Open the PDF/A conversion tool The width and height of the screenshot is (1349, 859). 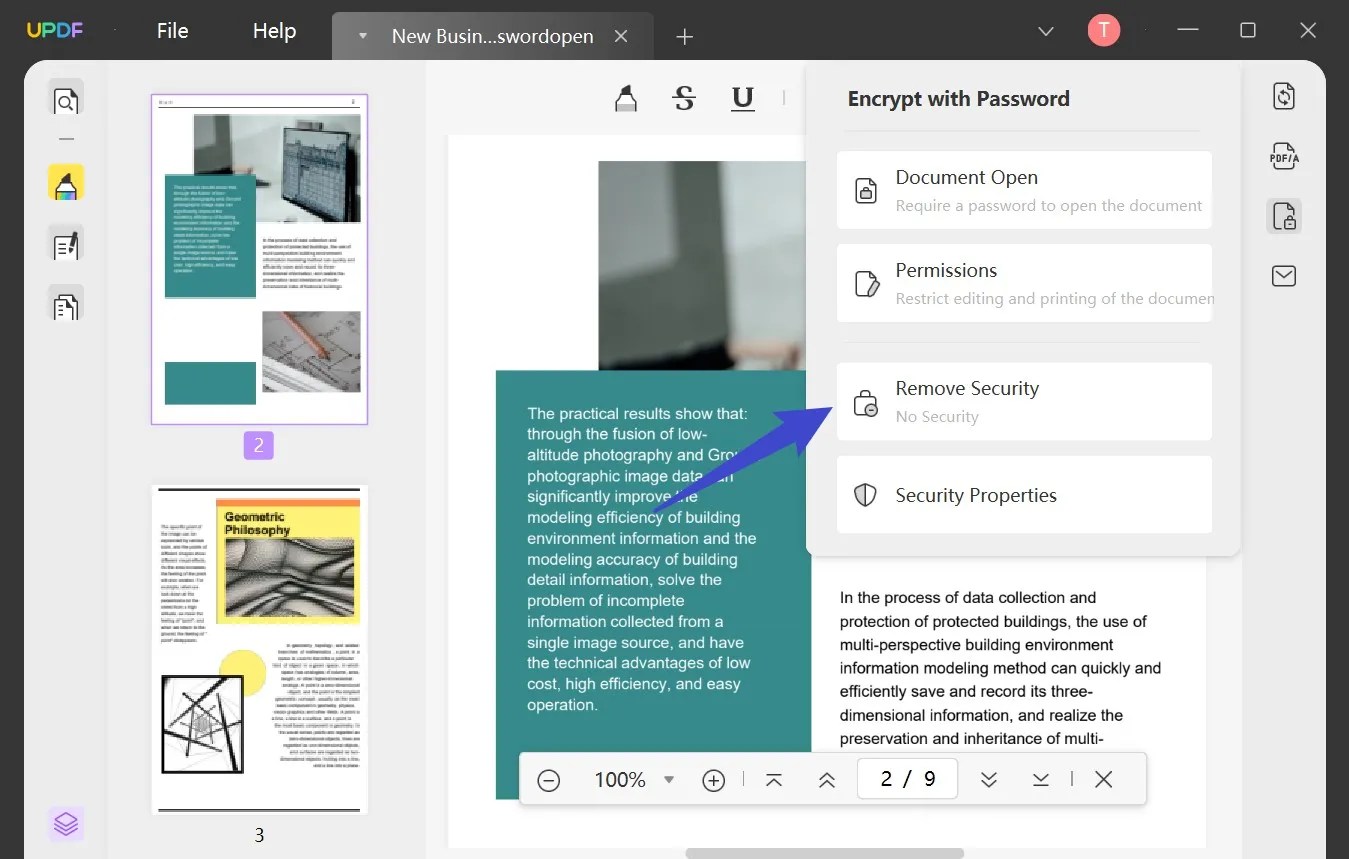point(1283,156)
